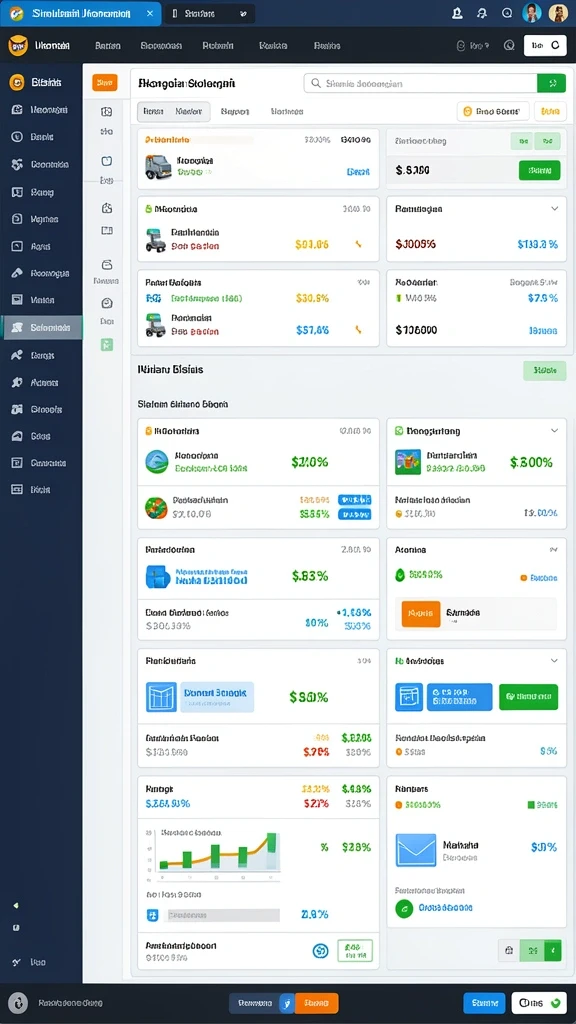
Task: Click the bell notification icon in top bar
Action: click(x=456, y=13)
